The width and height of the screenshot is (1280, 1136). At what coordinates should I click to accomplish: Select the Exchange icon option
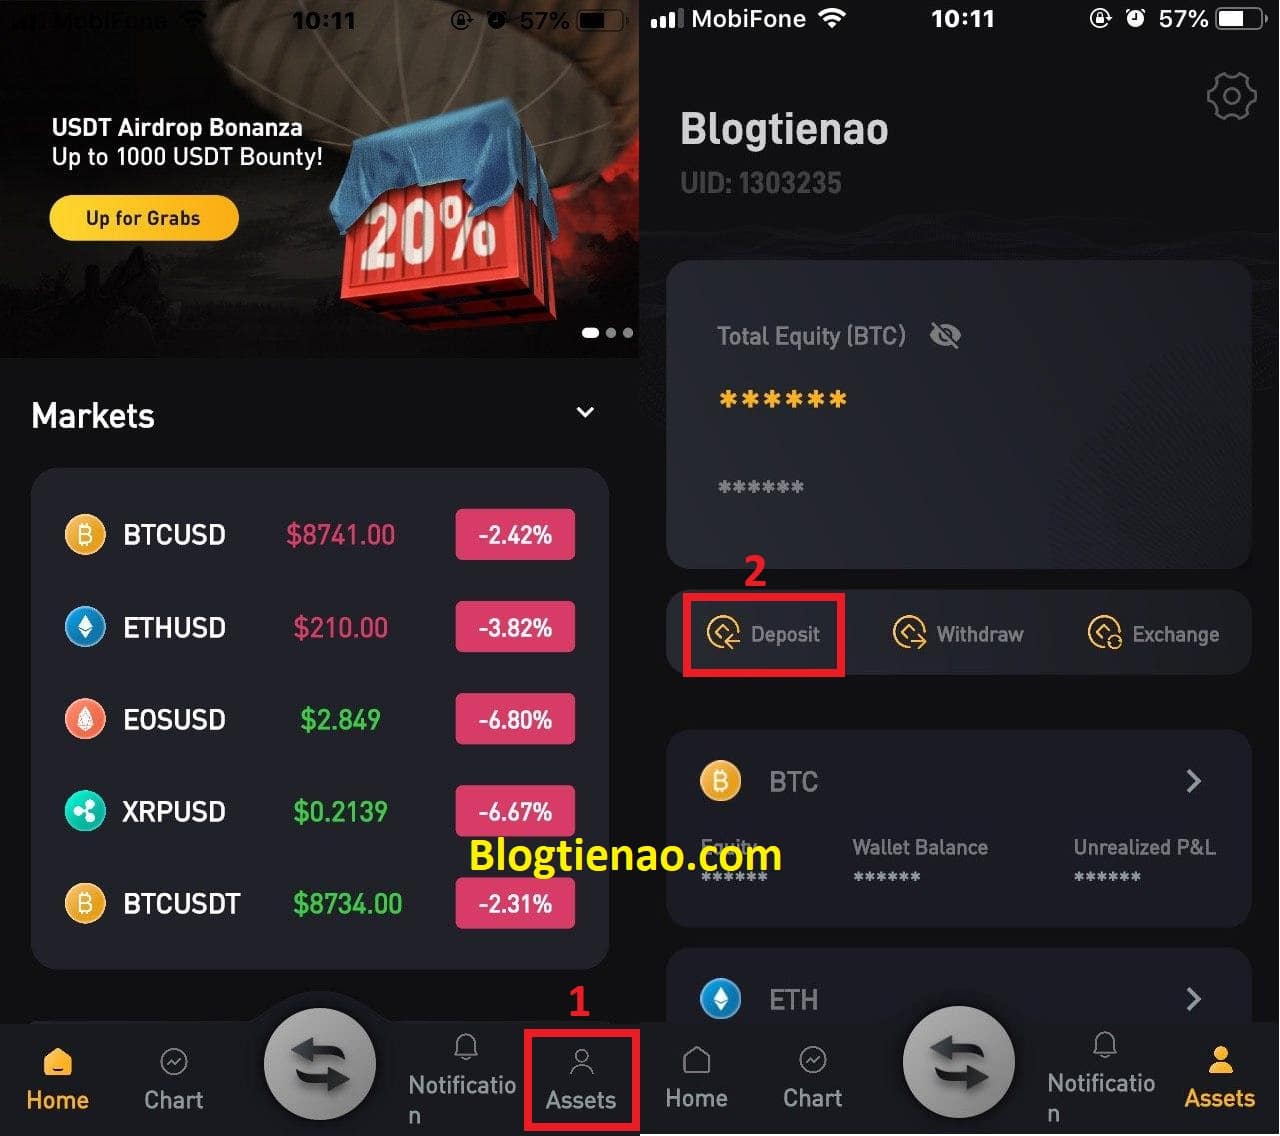click(x=1153, y=634)
